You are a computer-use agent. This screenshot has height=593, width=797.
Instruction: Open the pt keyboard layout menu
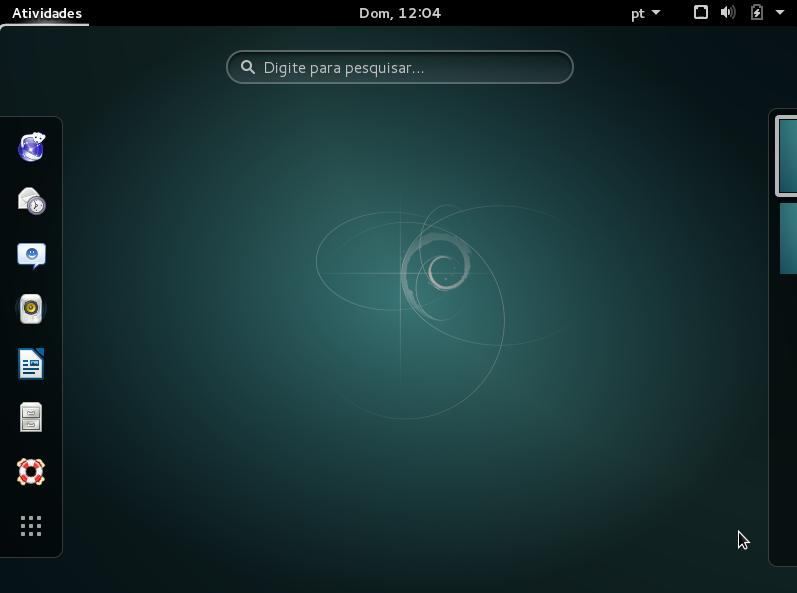click(x=645, y=13)
